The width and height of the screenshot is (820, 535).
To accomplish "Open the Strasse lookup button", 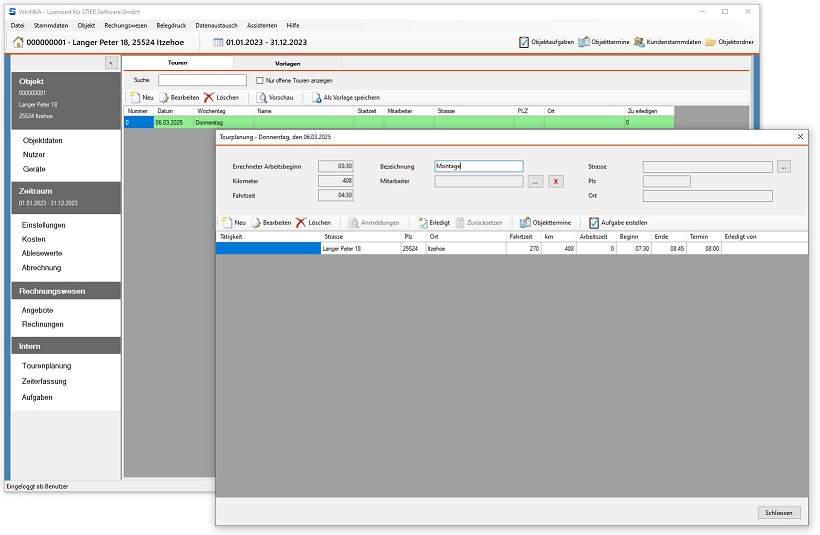I will point(784,167).
